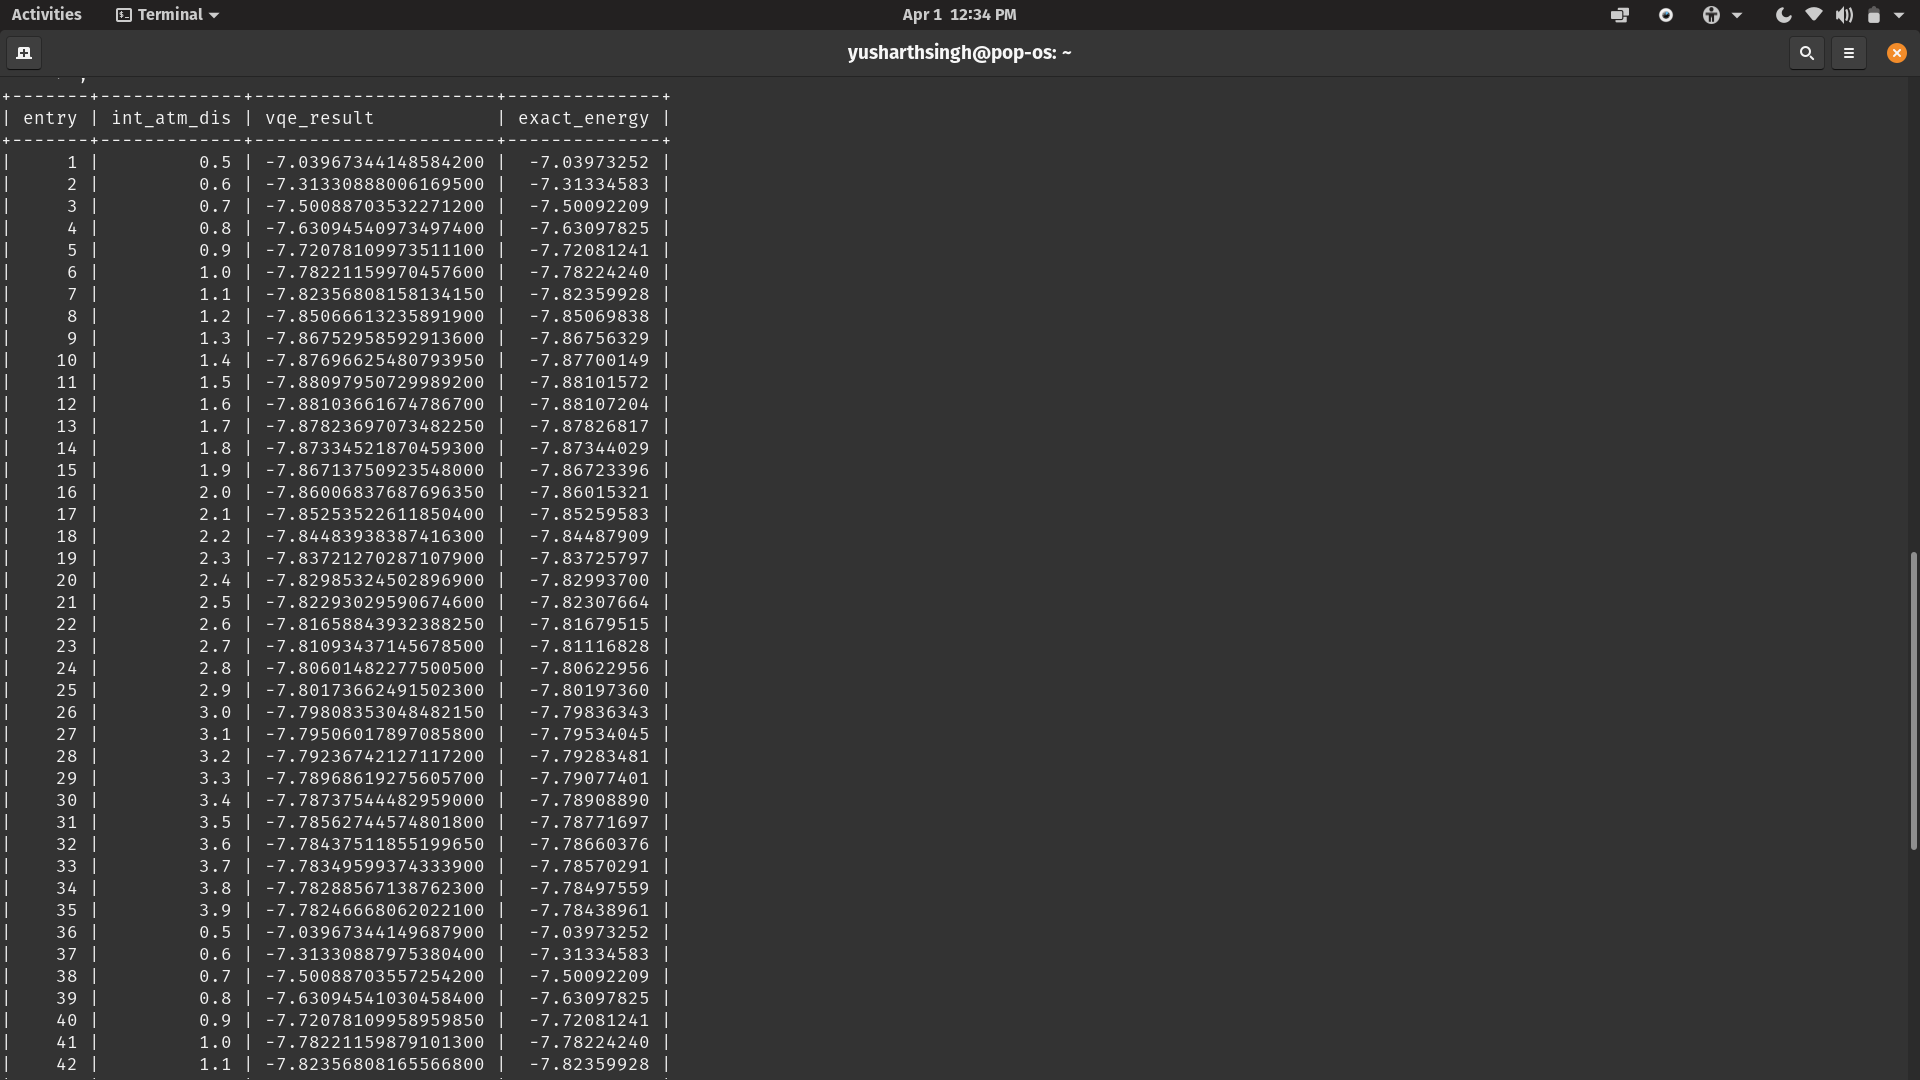Image resolution: width=1920 pixels, height=1080 pixels.
Task: Click vqe value -7.79808353048482150
Action: tap(375, 712)
